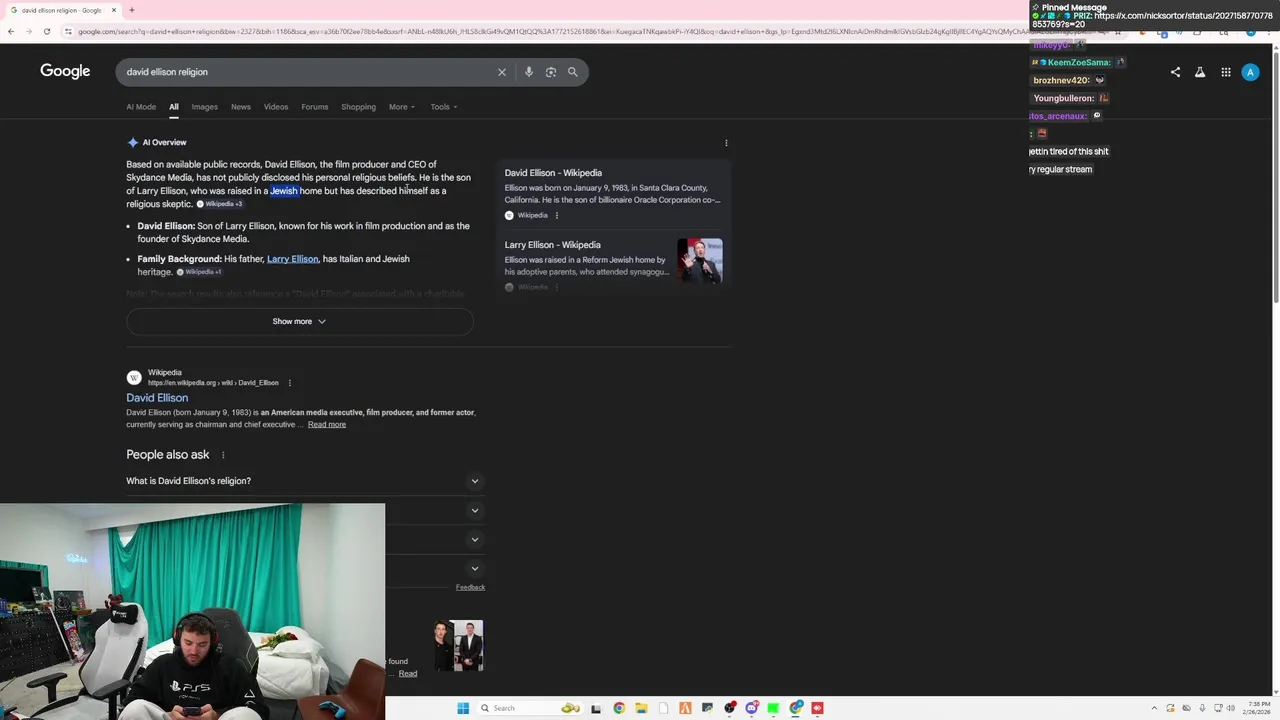Open the 'Wikipedia +1' source chip

click(x=199, y=272)
